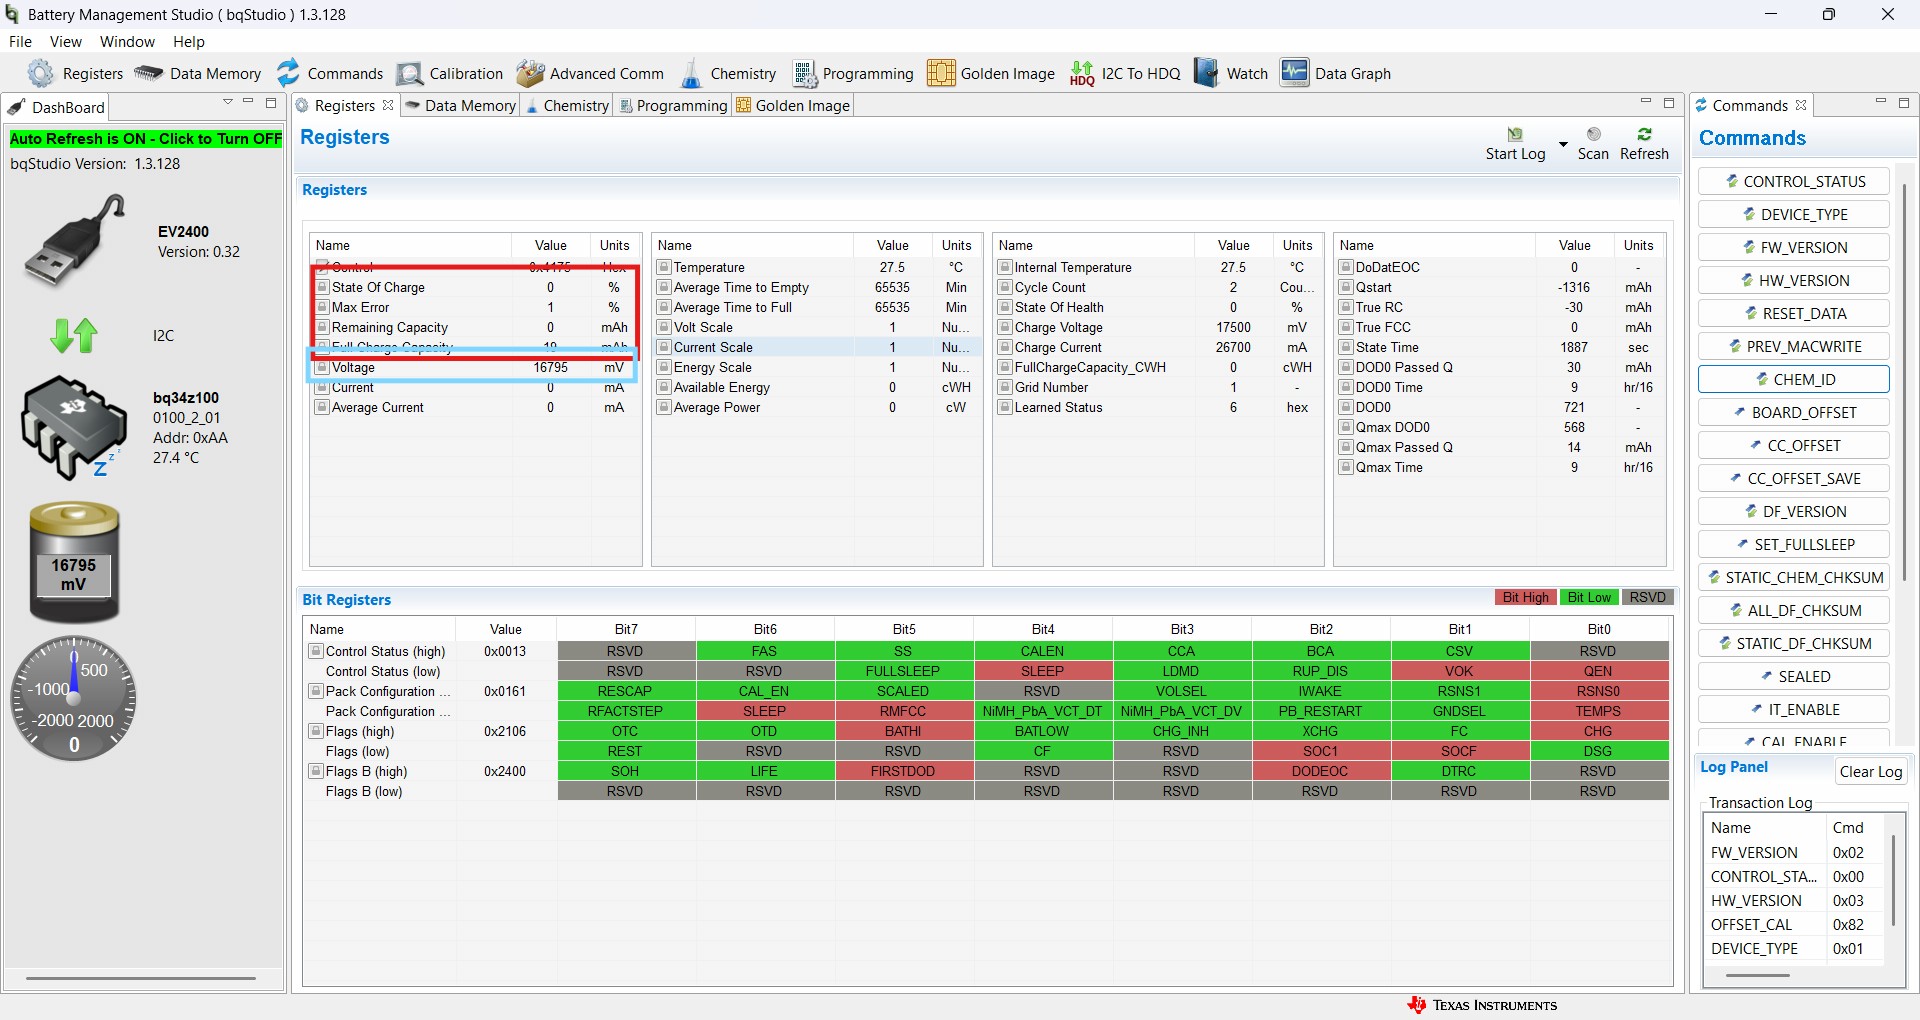Image resolution: width=1920 pixels, height=1020 pixels.
Task: Open the File menu
Action: 20,42
